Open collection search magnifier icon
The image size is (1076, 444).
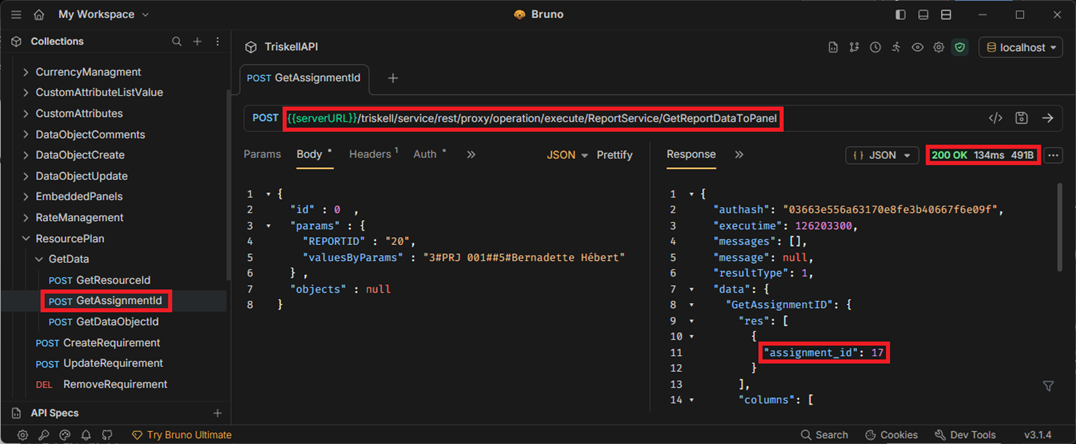click(x=176, y=41)
